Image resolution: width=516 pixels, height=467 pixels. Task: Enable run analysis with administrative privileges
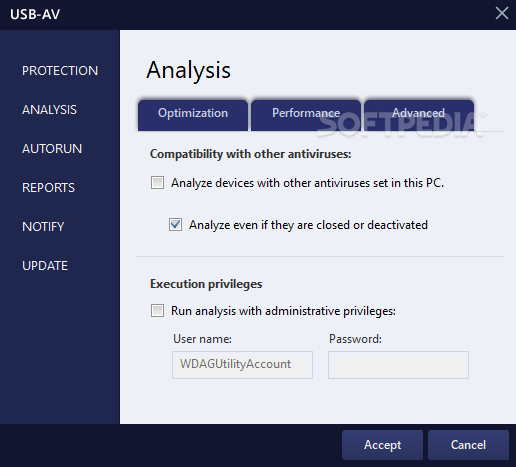tap(157, 311)
